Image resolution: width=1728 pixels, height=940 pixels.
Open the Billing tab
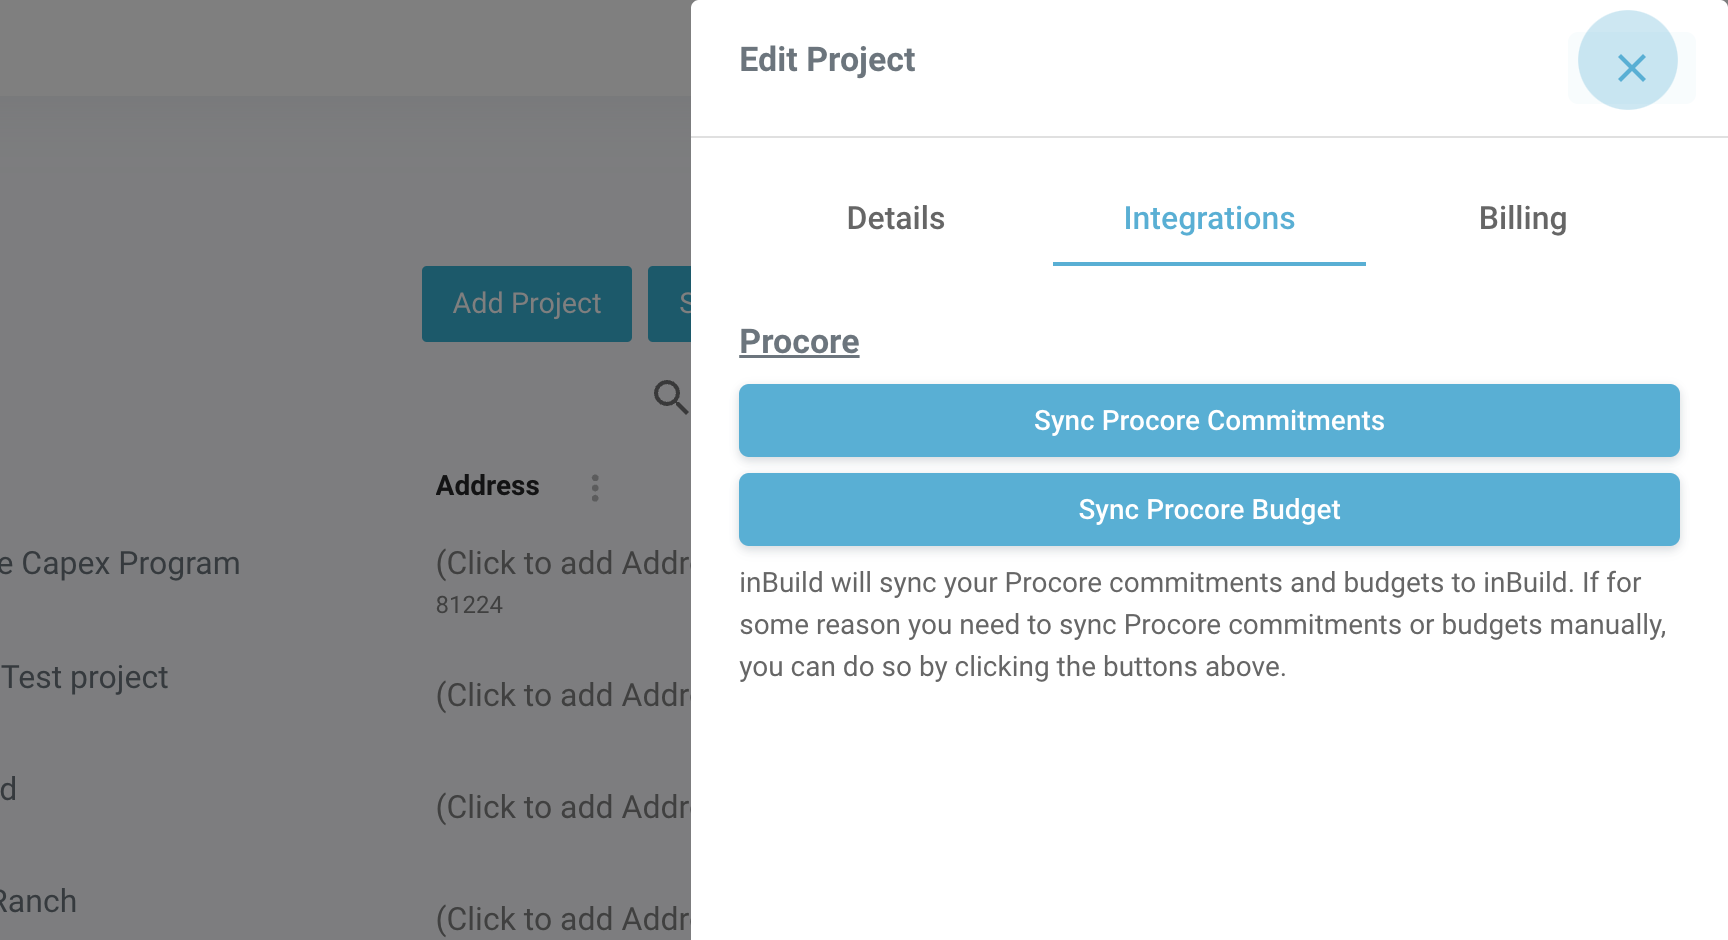coord(1522,219)
